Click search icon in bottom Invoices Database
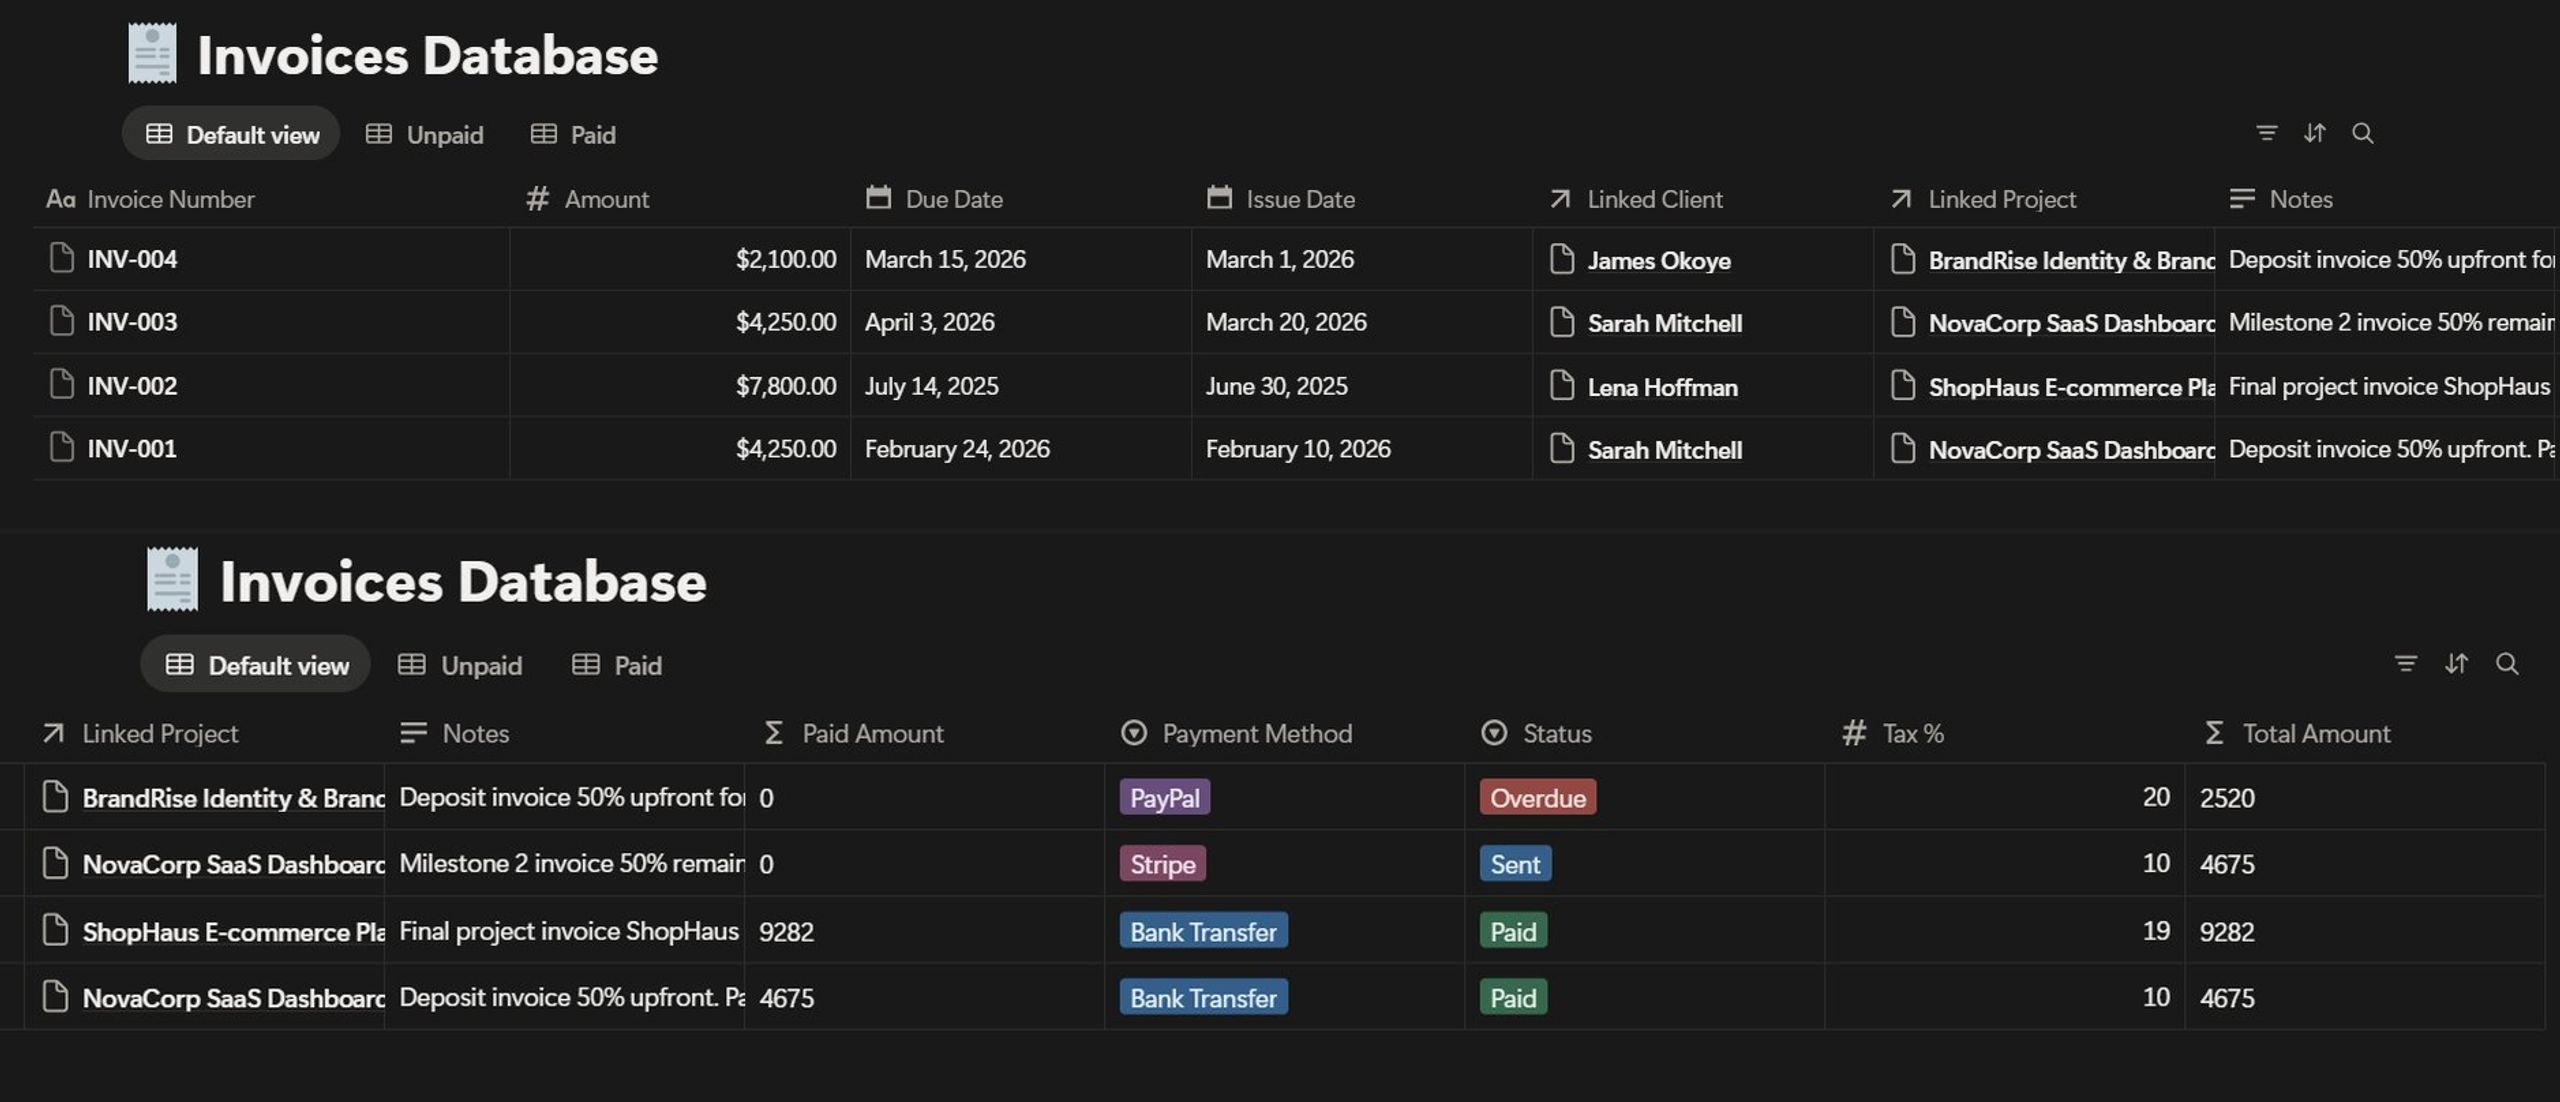This screenshot has width=2560, height=1102. [2506, 664]
